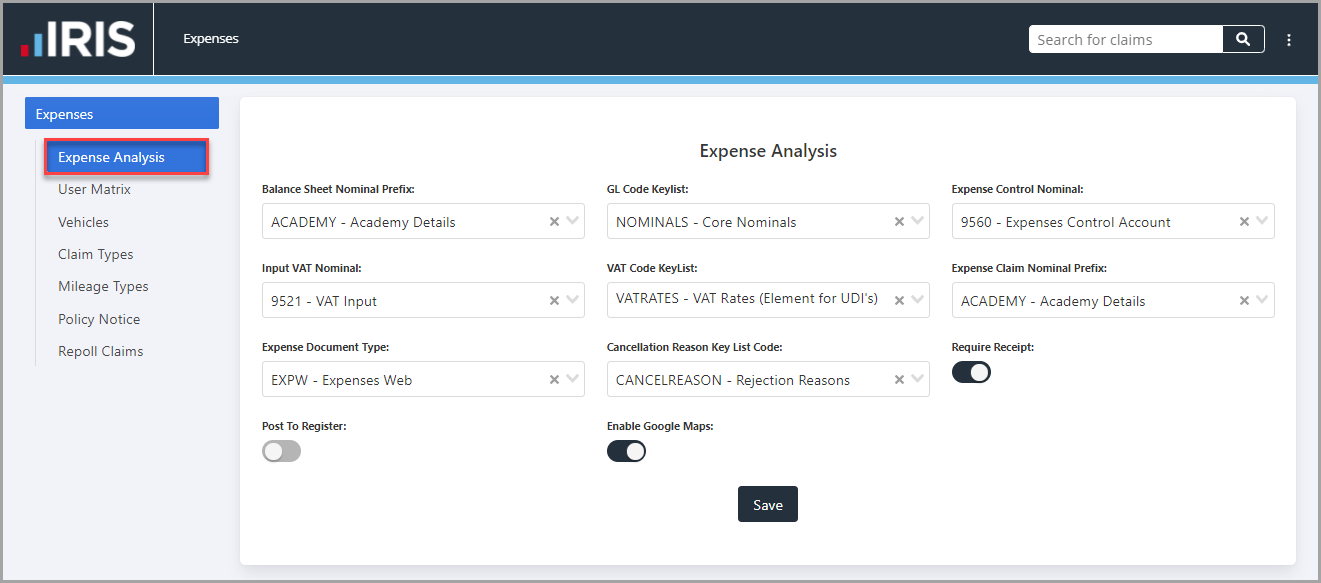The height and width of the screenshot is (583, 1321).
Task: Click 'EXPW - Expenses Web' value
Action: pos(341,380)
